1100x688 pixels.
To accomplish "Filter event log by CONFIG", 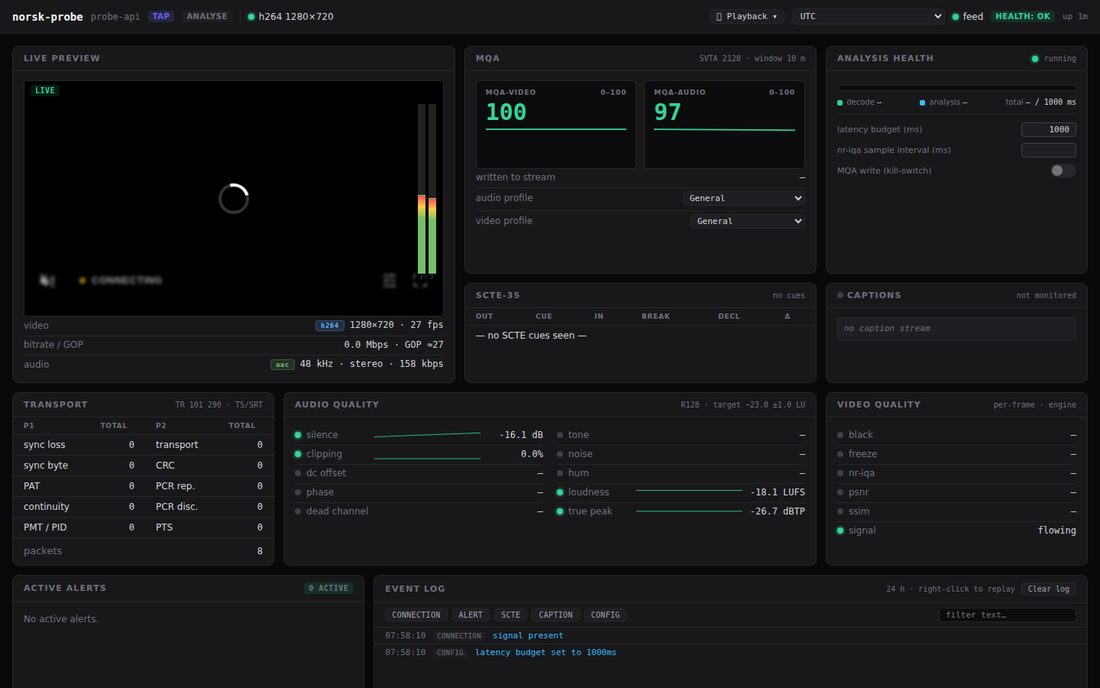I will coord(605,615).
